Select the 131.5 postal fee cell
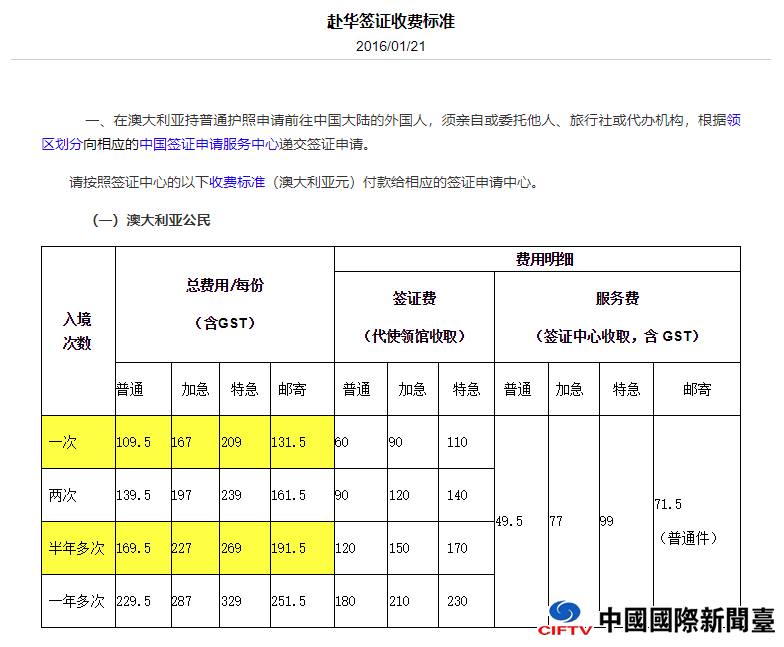Image resolution: width=784 pixels, height=647 pixels. pos(302,442)
